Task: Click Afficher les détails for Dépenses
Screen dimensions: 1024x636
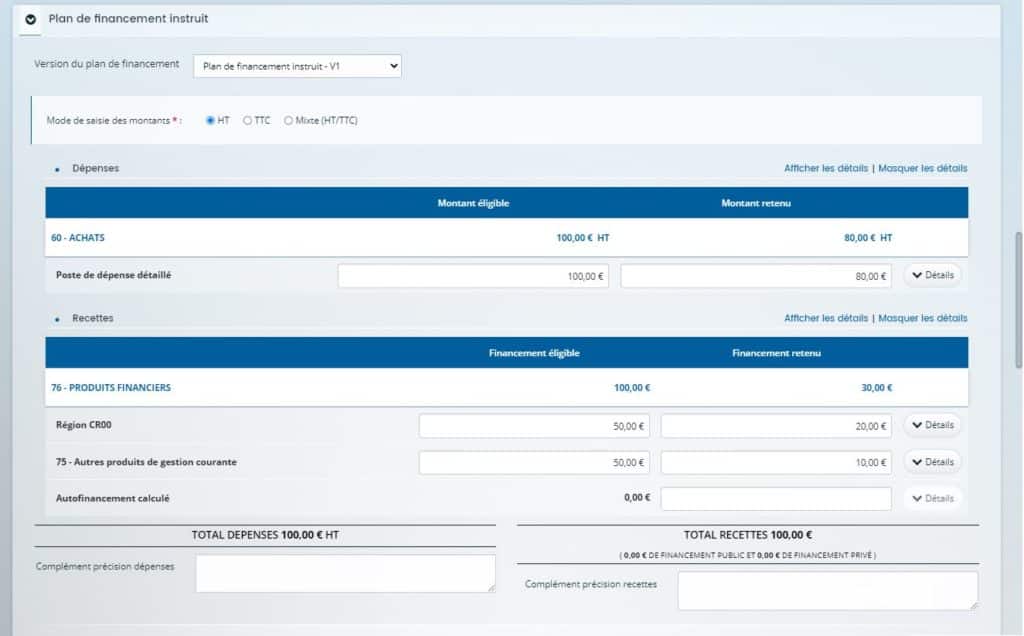Action: (826, 168)
